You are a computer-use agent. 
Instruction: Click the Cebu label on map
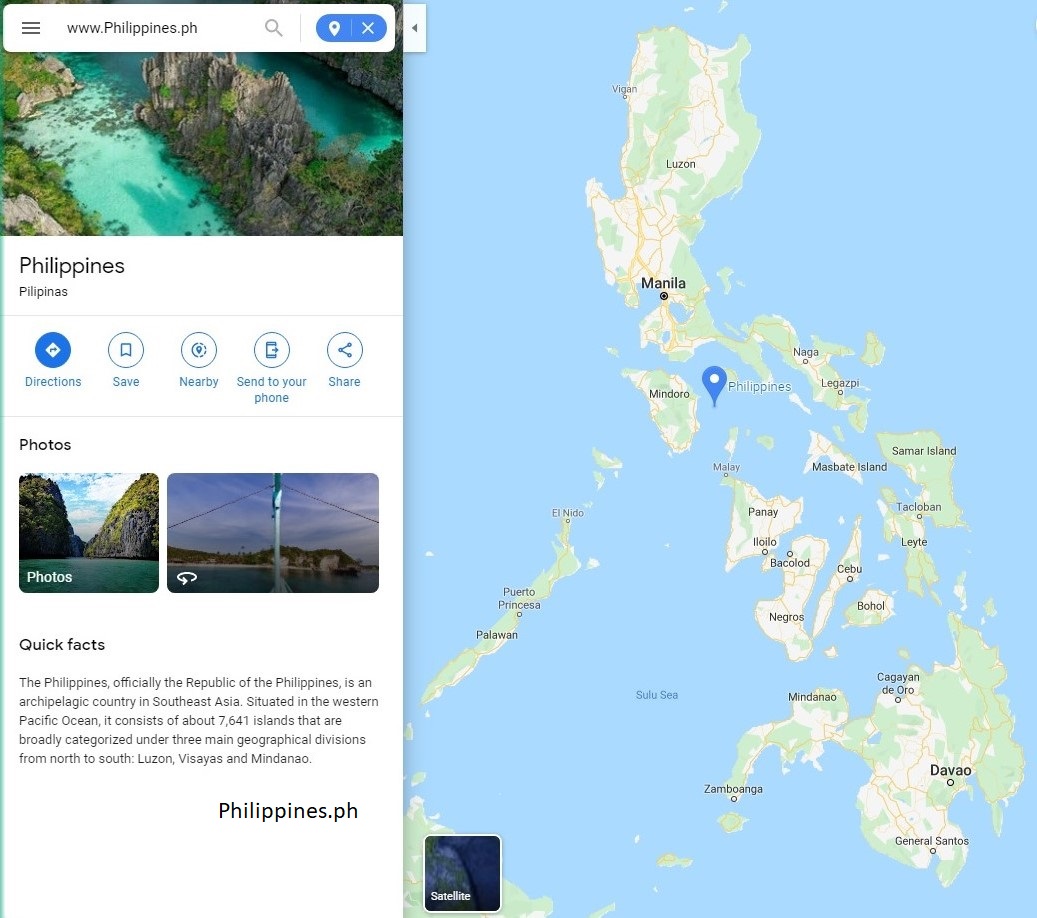pyautogui.click(x=849, y=569)
